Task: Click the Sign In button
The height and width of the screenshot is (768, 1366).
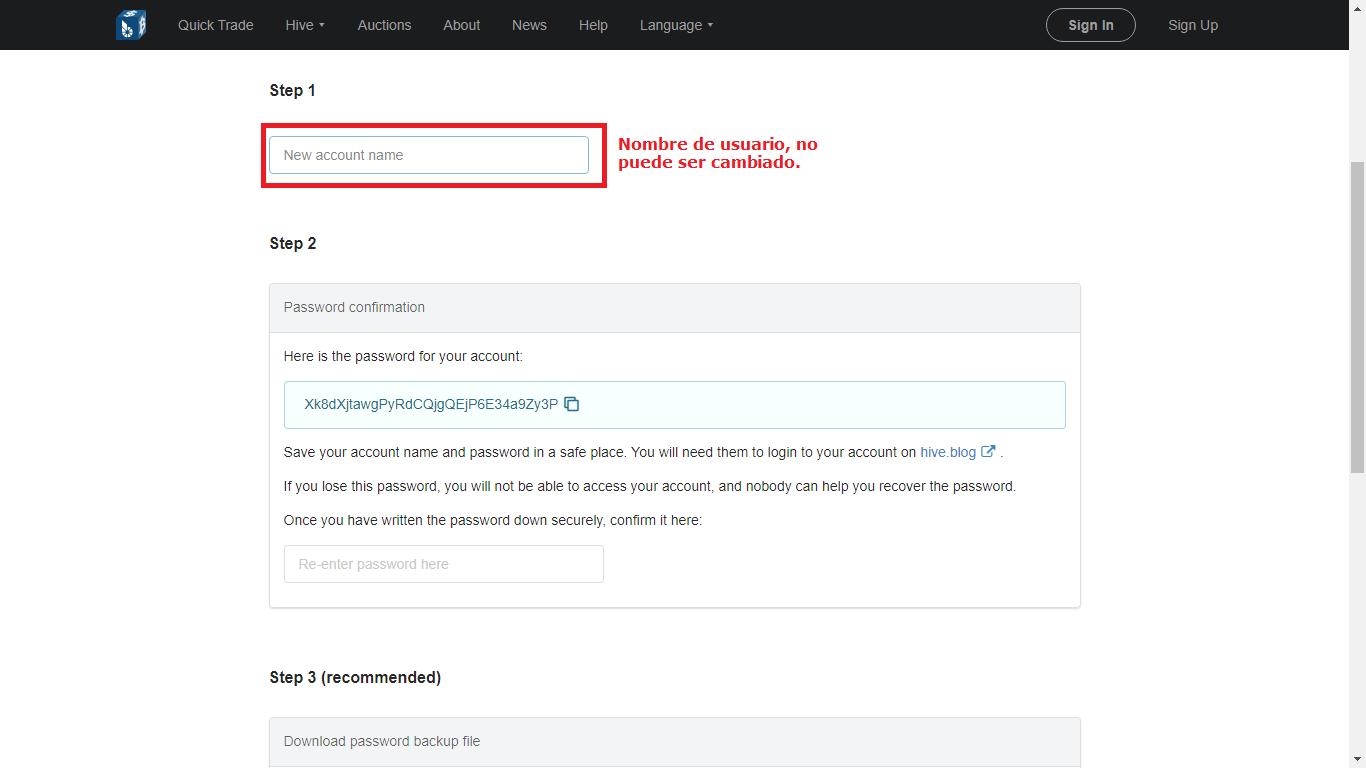Action: coord(1091,25)
